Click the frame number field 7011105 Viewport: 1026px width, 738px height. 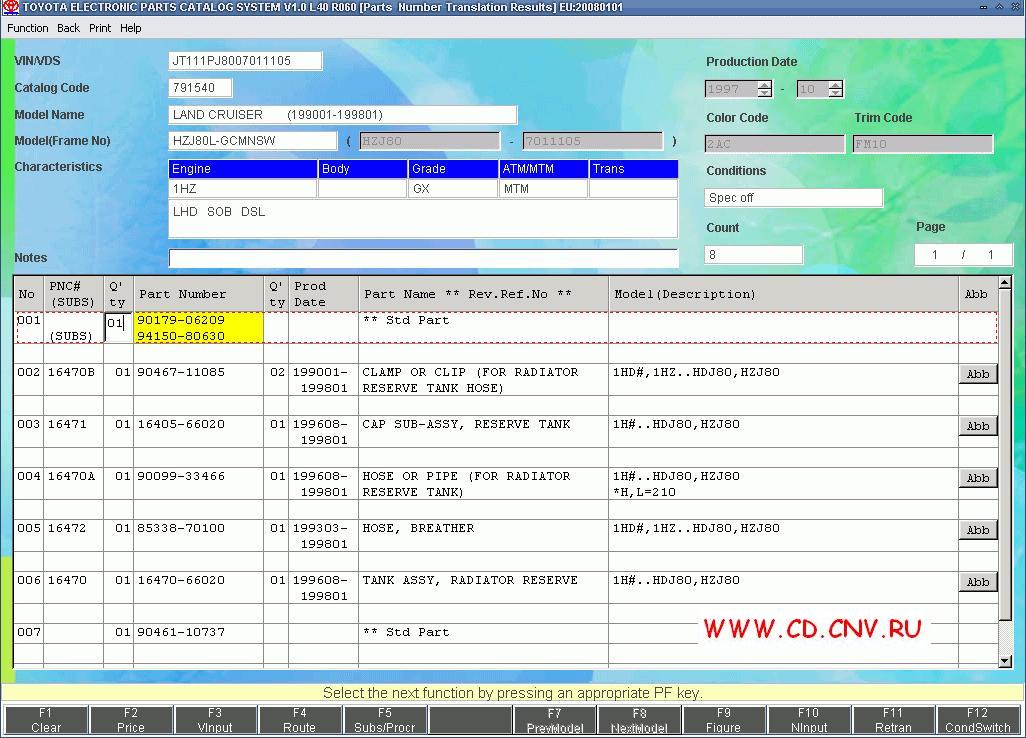click(592, 141)
